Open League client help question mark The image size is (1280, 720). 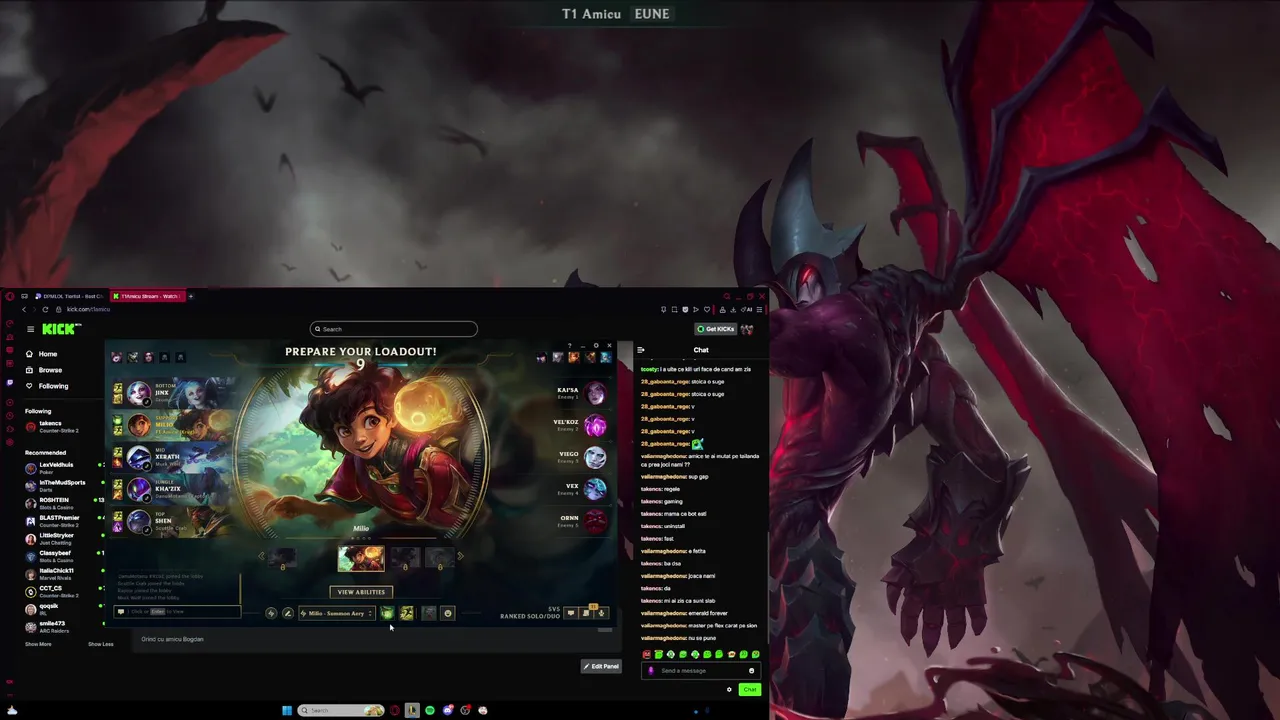click(x=570, y=346)
